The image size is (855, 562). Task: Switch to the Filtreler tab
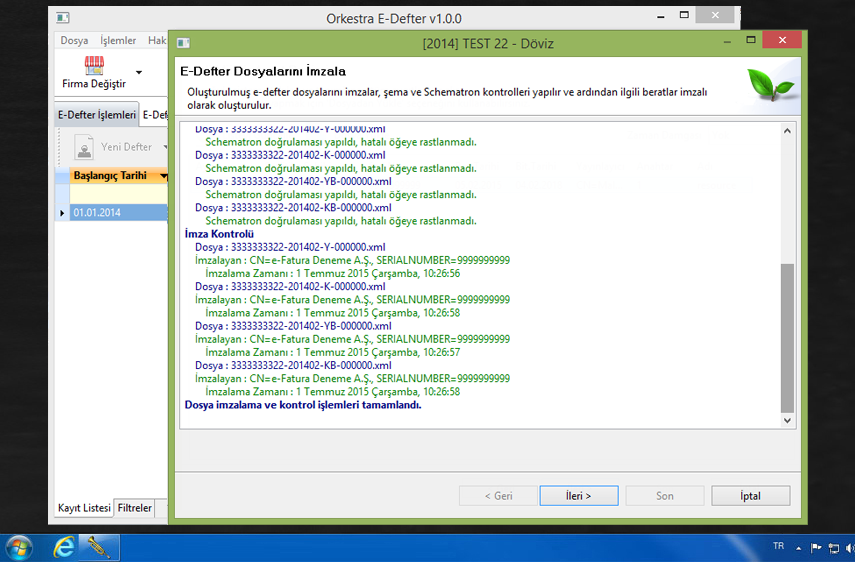point(135,508)
